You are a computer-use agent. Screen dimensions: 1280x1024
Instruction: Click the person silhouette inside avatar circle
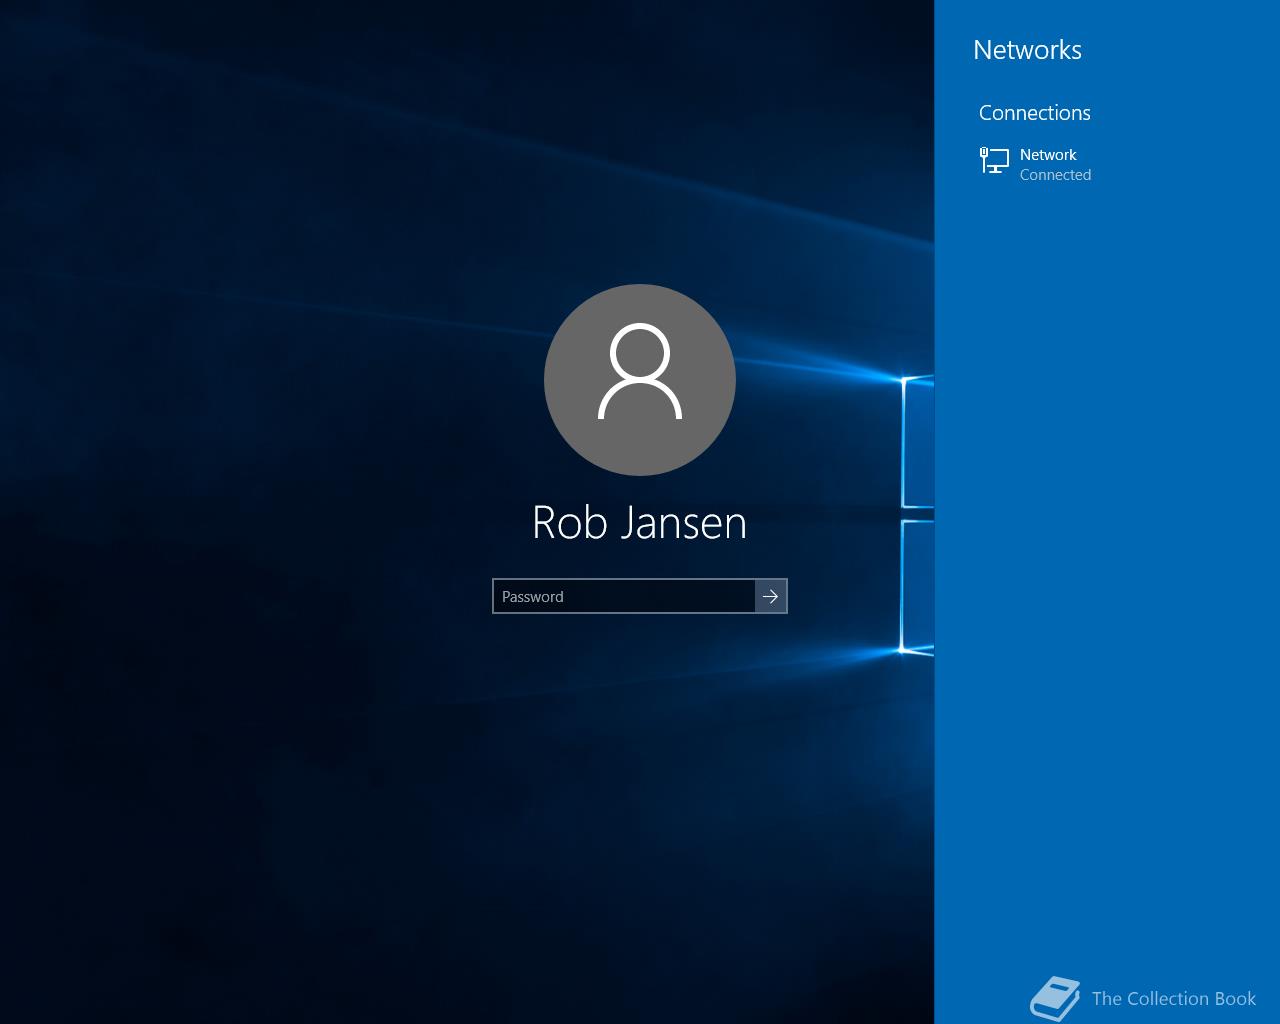pos(640,371)
